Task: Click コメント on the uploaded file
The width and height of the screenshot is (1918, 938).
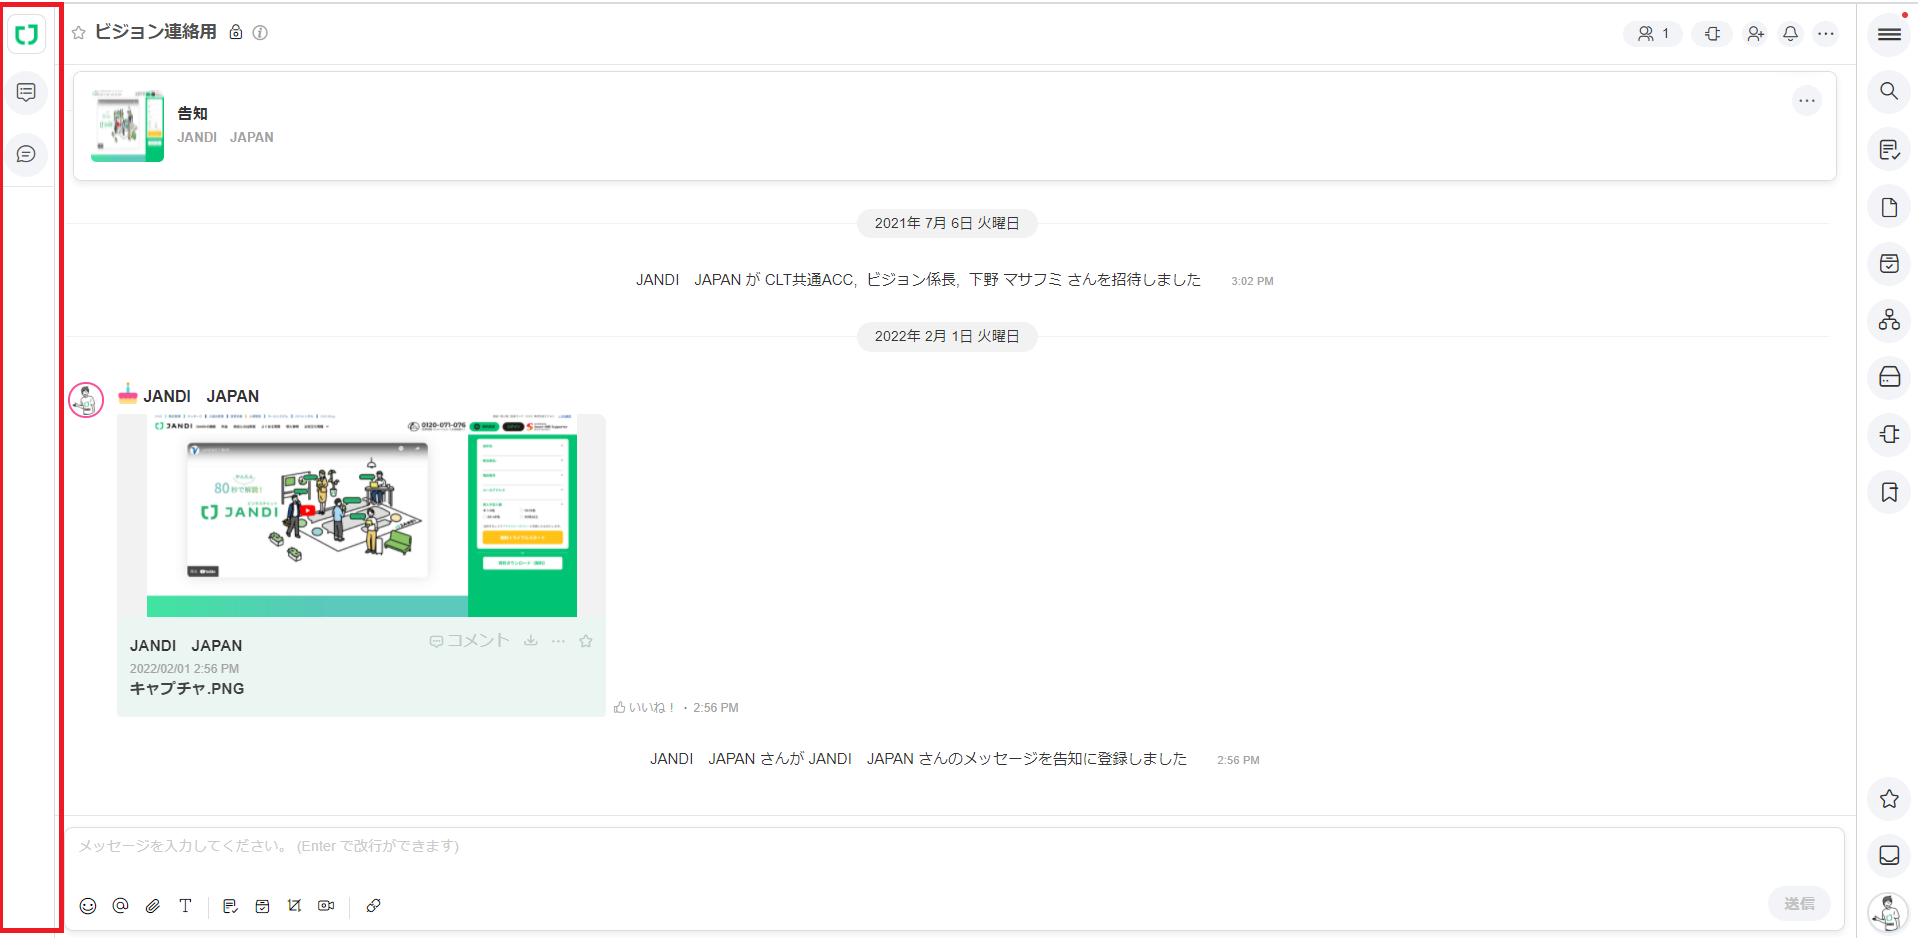Action: pos(470,641)
